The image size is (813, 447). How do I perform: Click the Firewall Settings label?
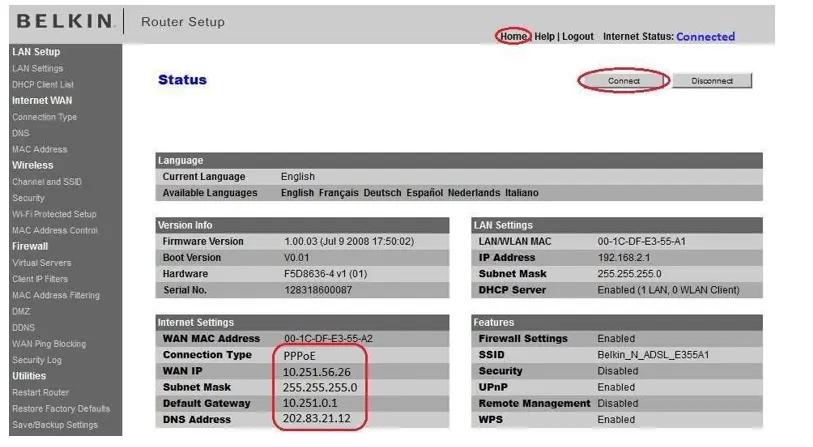pyautogui.click(x=523, y=339)
